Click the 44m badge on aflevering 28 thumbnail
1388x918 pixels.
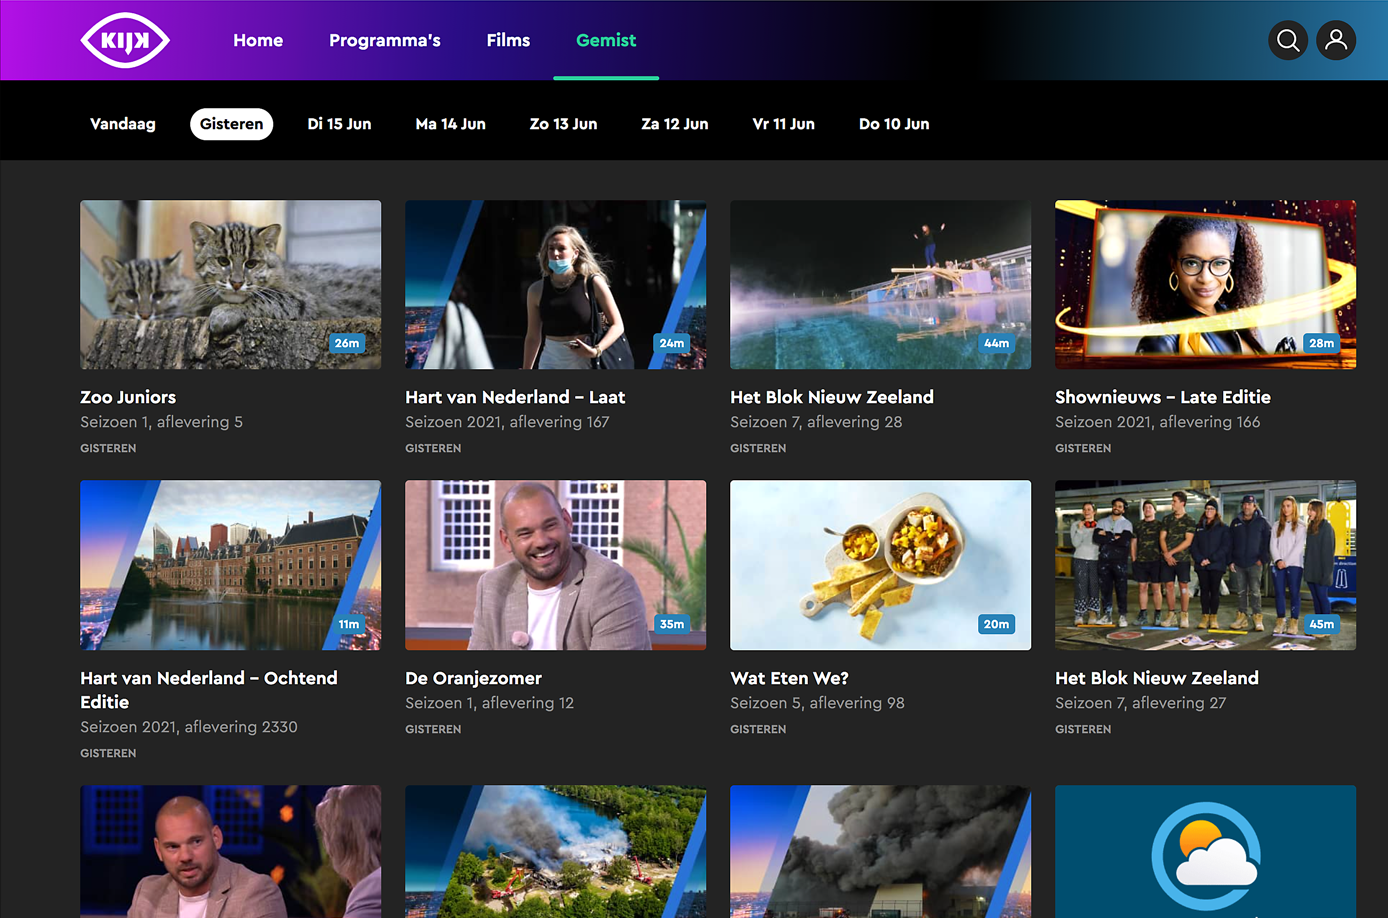(997, 343)
